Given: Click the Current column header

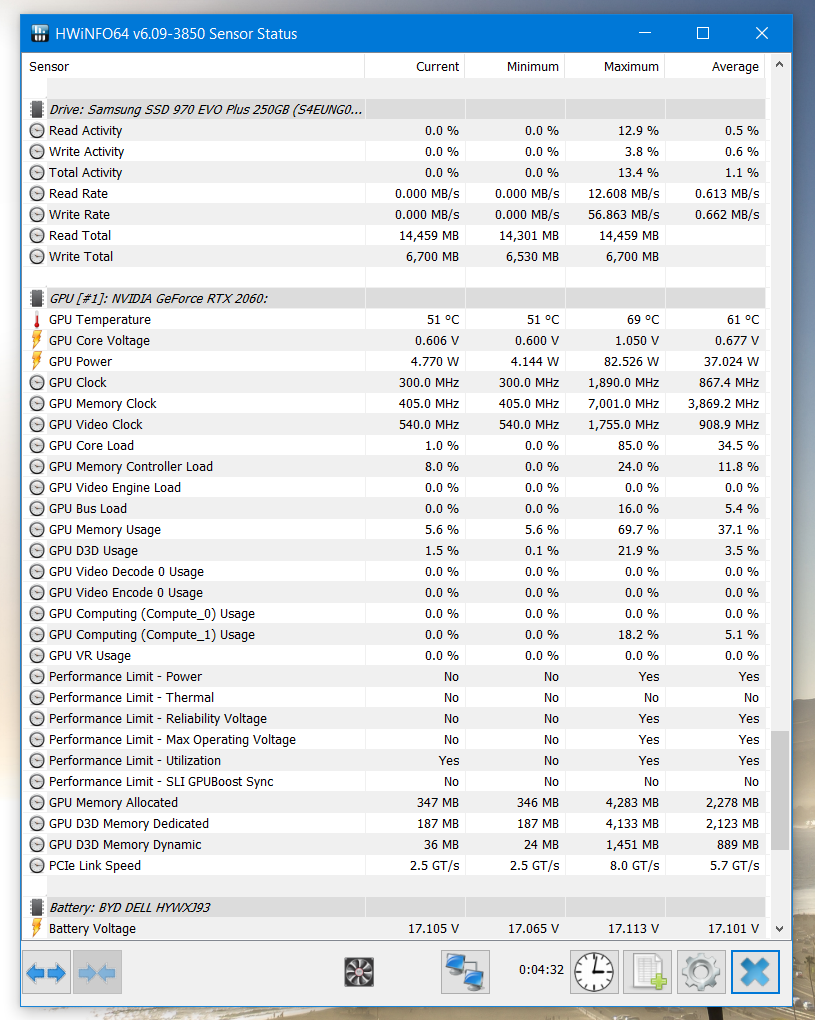Looking at the screenshot, I should [415, 66].
